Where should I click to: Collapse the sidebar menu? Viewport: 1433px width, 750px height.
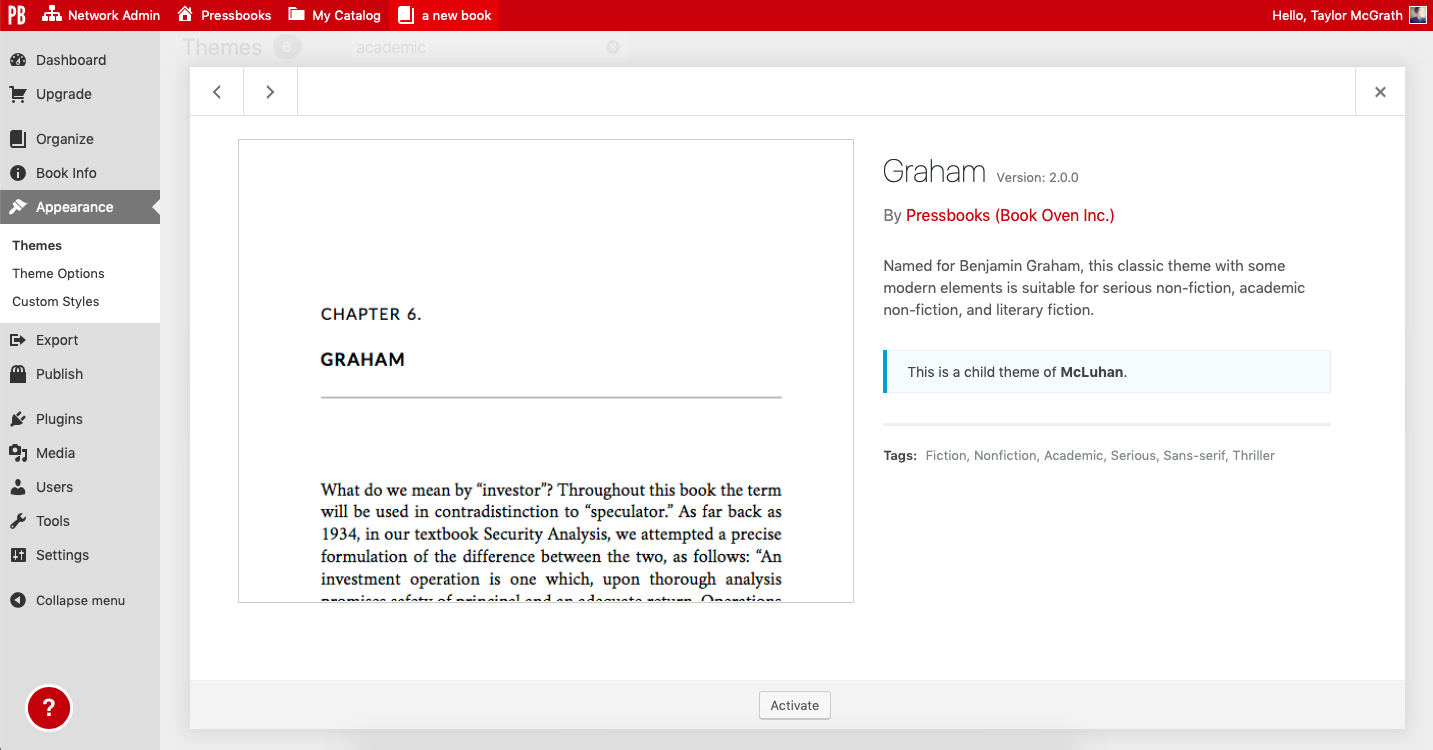click(x=80, y=601)
